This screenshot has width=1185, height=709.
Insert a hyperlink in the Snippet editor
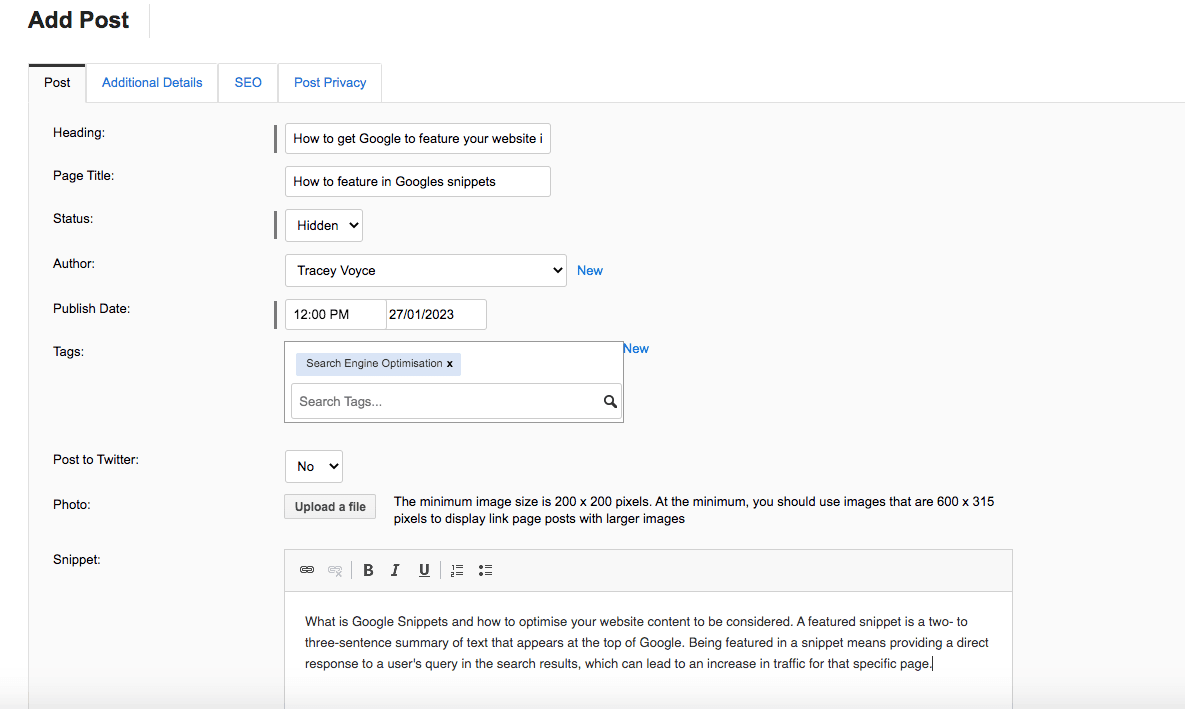(307, 570)
